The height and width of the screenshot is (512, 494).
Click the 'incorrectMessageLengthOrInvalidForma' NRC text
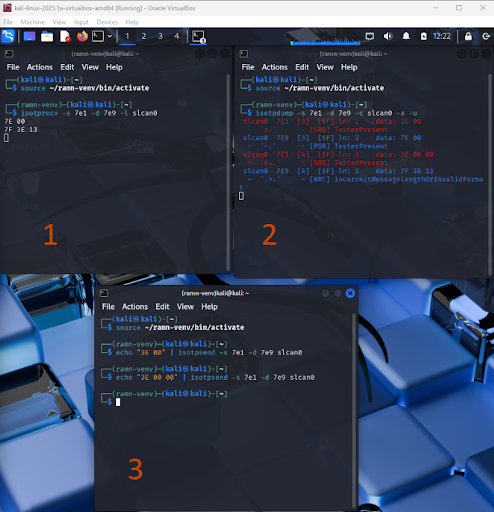click(x=408, y=179)
